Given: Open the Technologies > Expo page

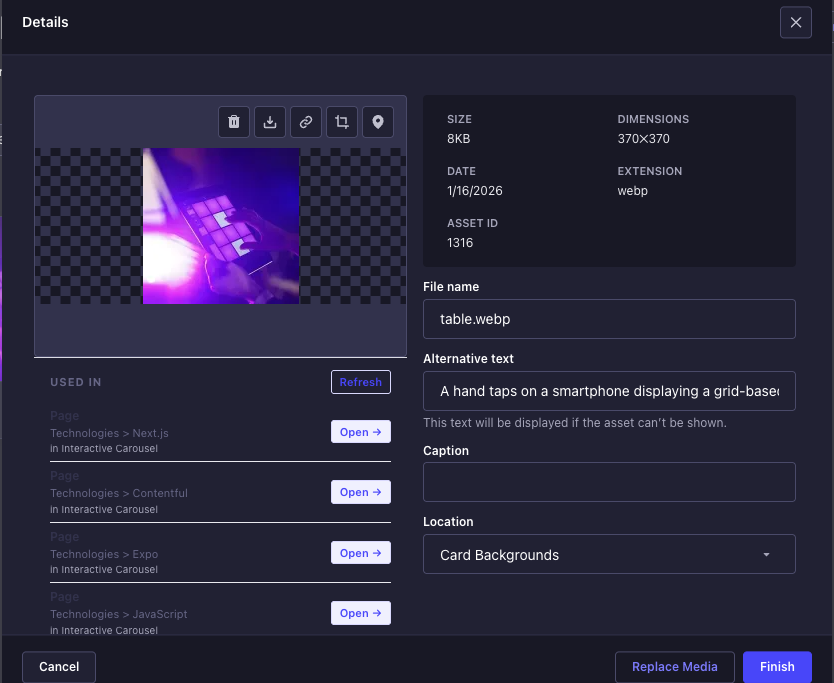Looking at the screenshot, I should pyautogui.click(x=361, y=553).
